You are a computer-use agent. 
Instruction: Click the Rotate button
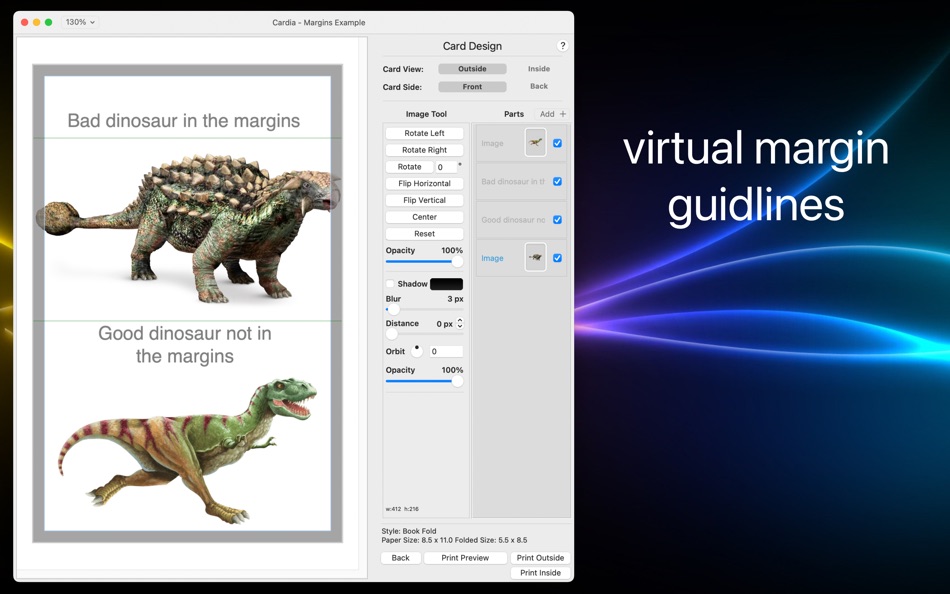point(410,167)
